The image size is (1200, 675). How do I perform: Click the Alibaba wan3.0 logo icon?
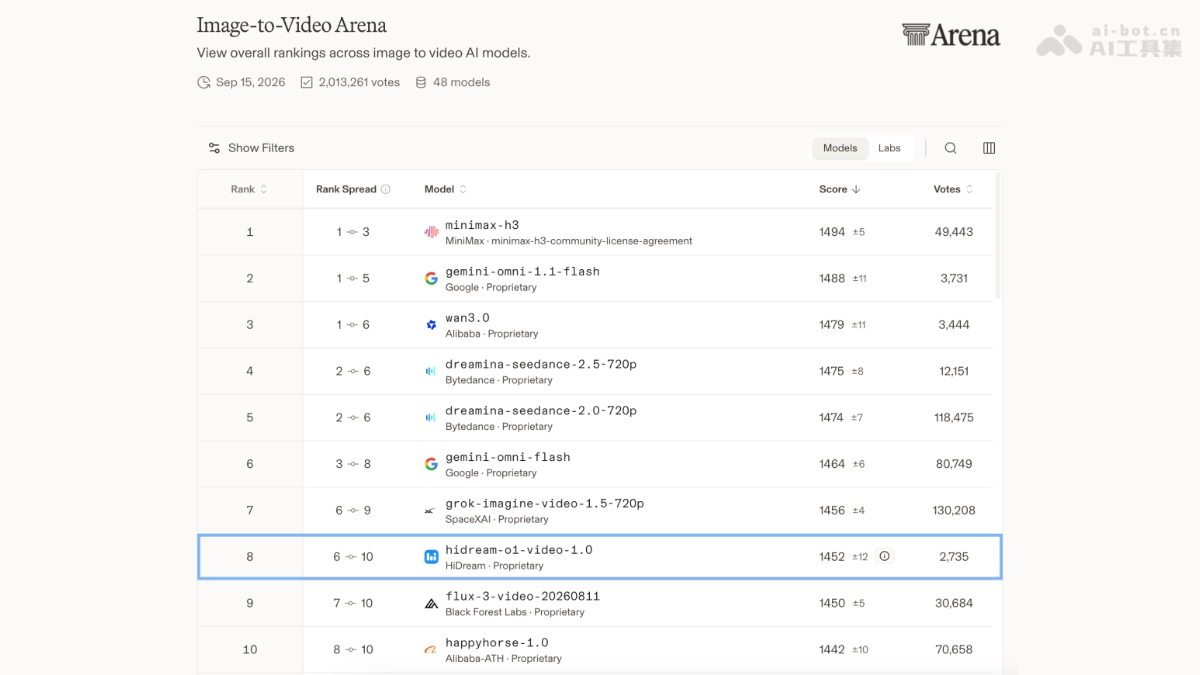click(431, 325)
